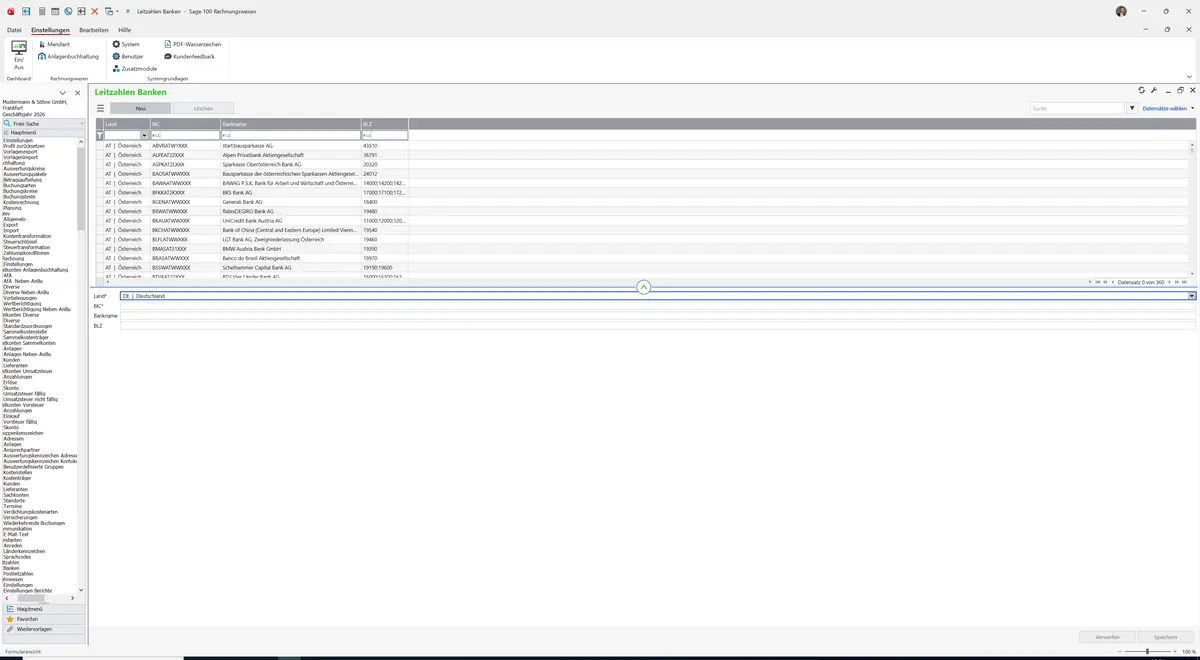Close the left navigation panel

pos(77,93)
